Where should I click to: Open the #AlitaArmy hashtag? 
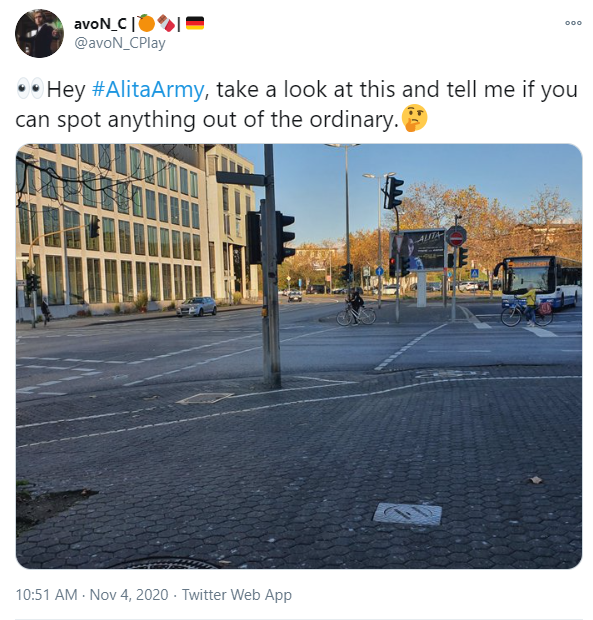point(148,89)
